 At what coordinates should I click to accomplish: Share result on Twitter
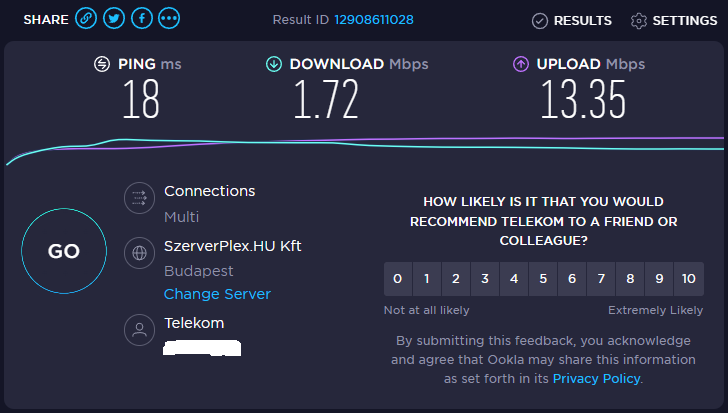point(114,19)
